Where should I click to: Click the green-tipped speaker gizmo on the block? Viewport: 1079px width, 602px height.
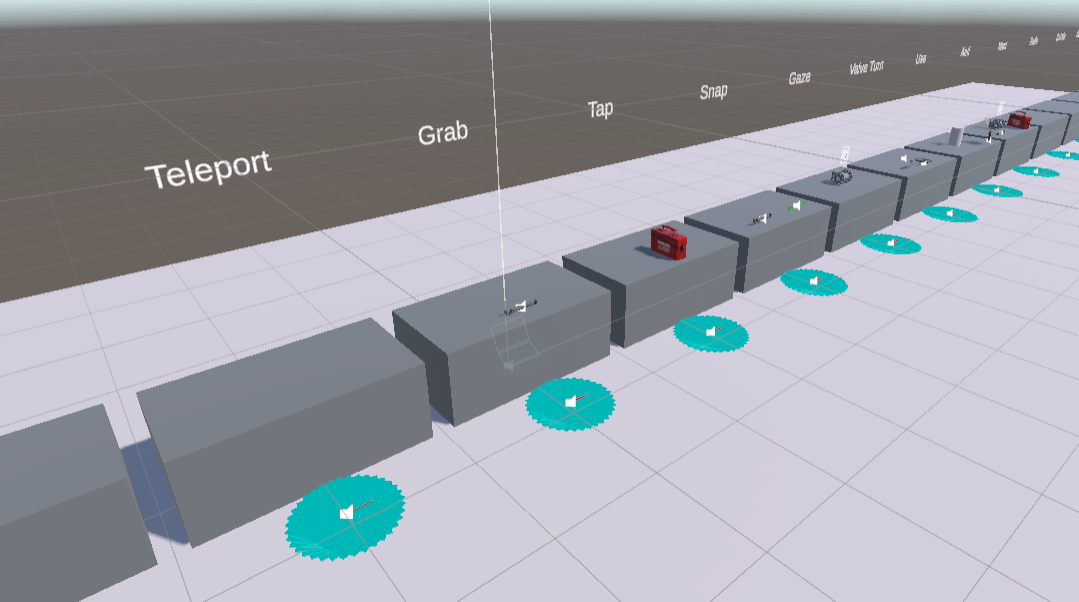point(796,206)
